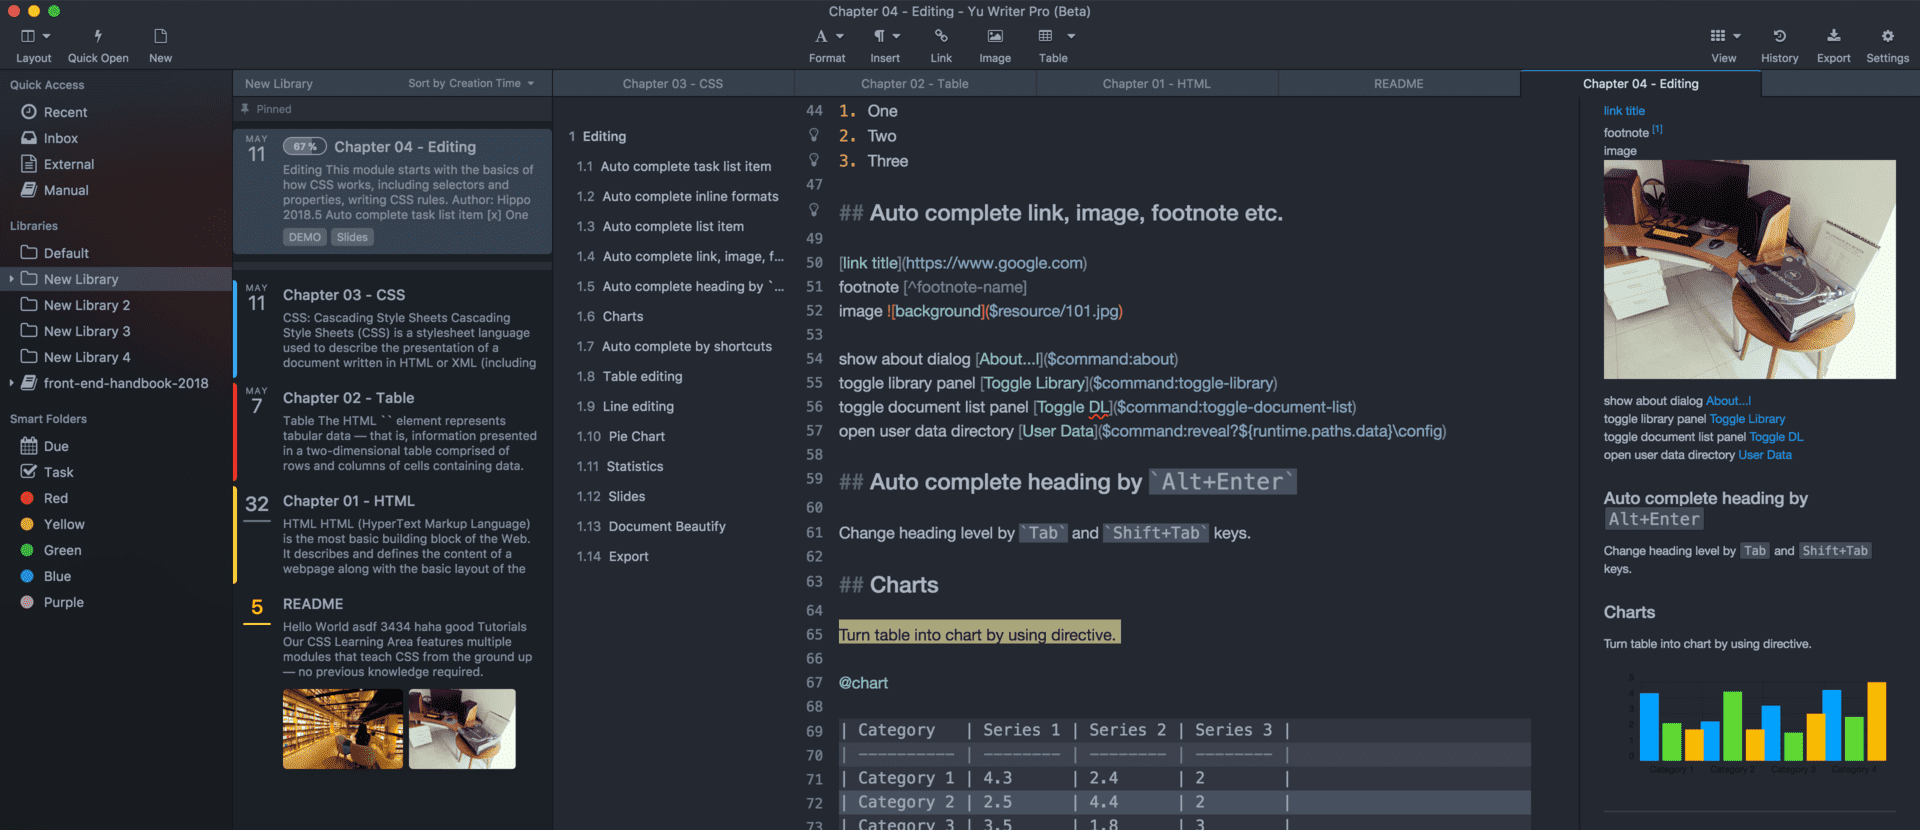Switch to Chapter 03 - CSS tab
The width and height of the screenshot is (1920, 830).
673,84
